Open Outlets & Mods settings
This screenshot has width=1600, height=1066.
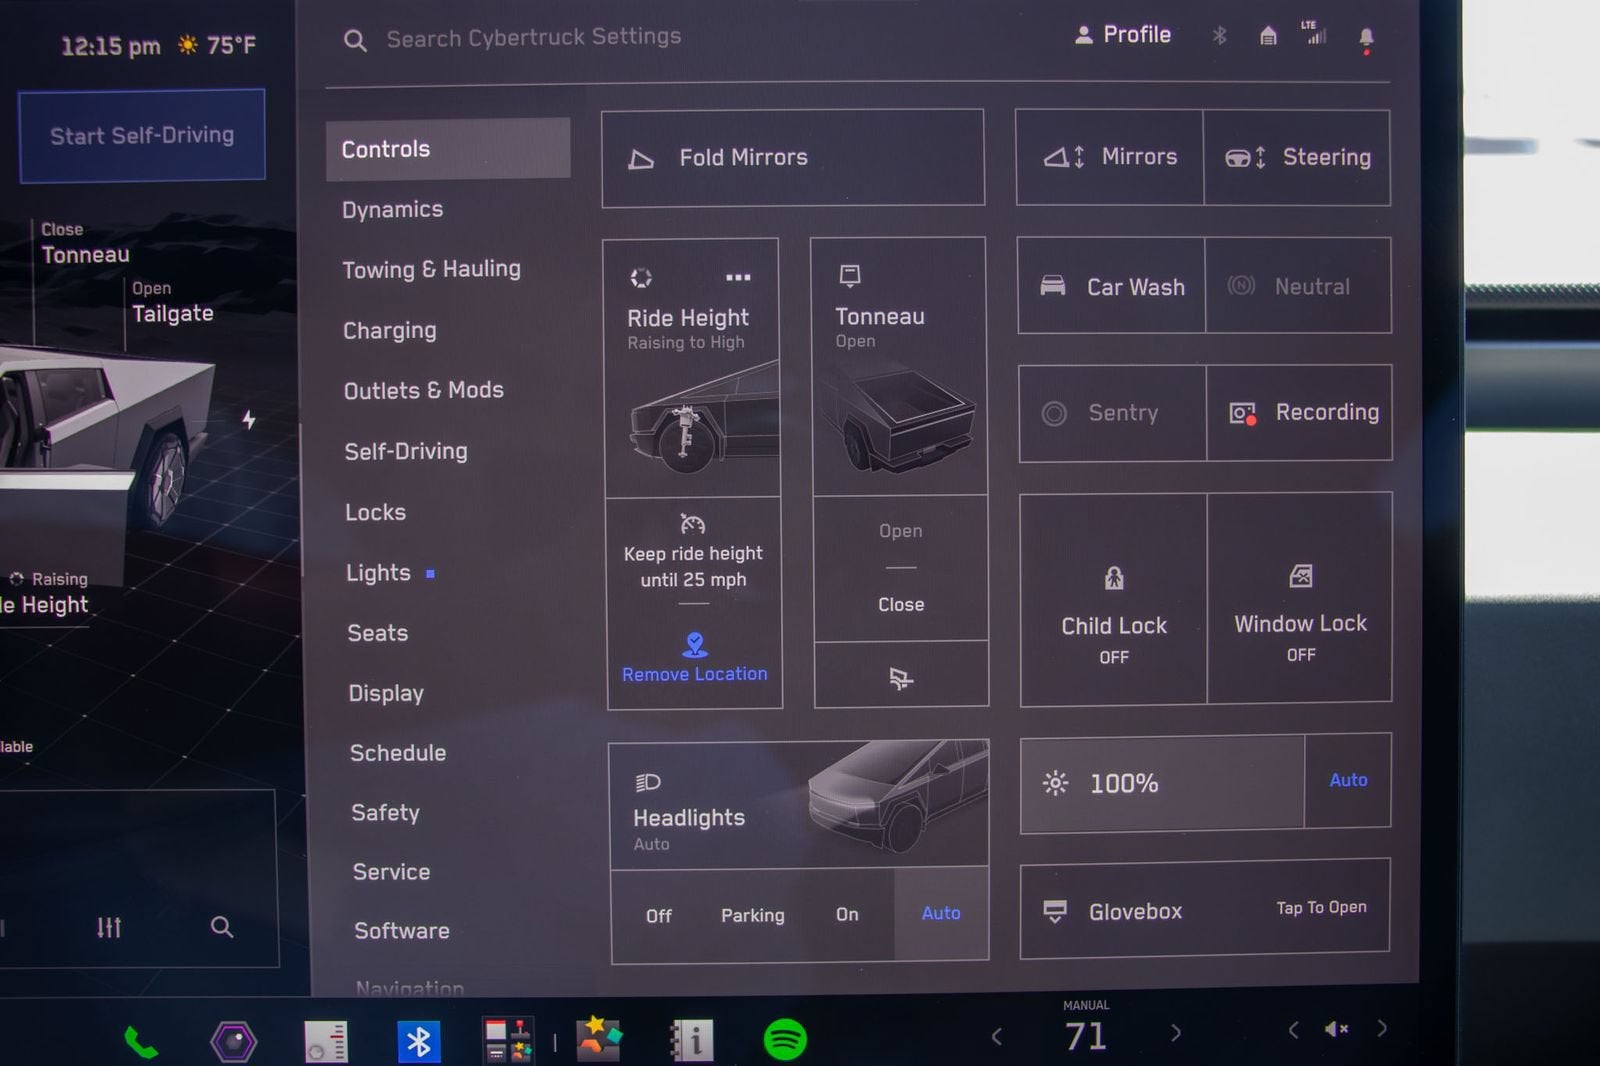[423, 391]
